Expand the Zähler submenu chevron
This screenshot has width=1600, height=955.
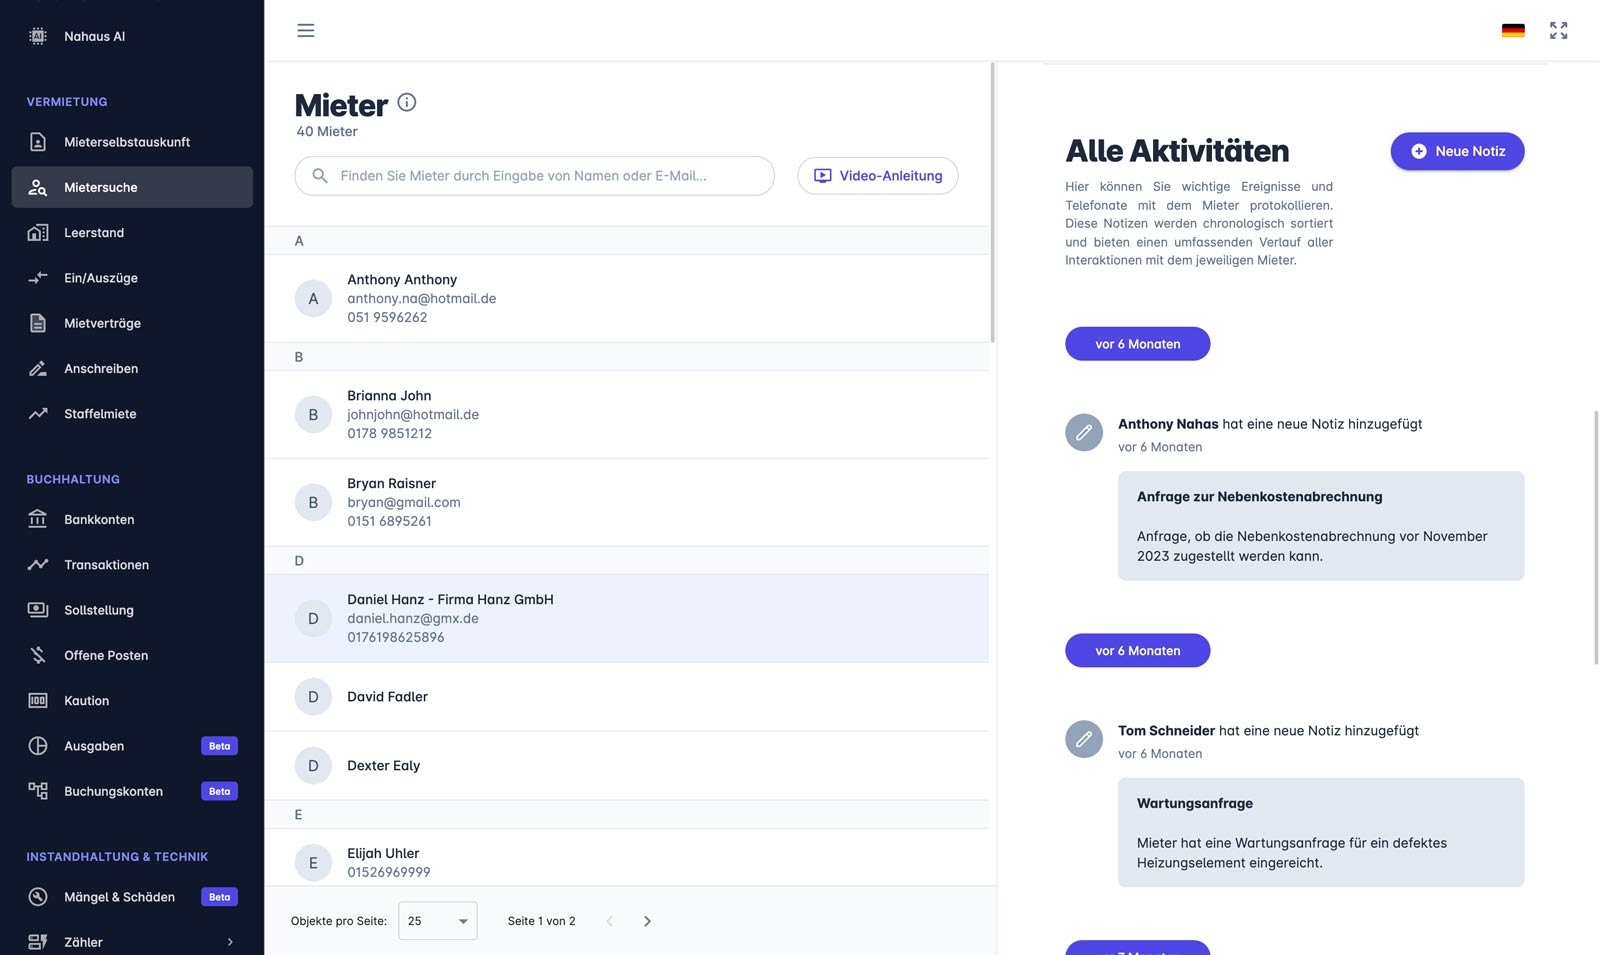[x=230, y=942]
